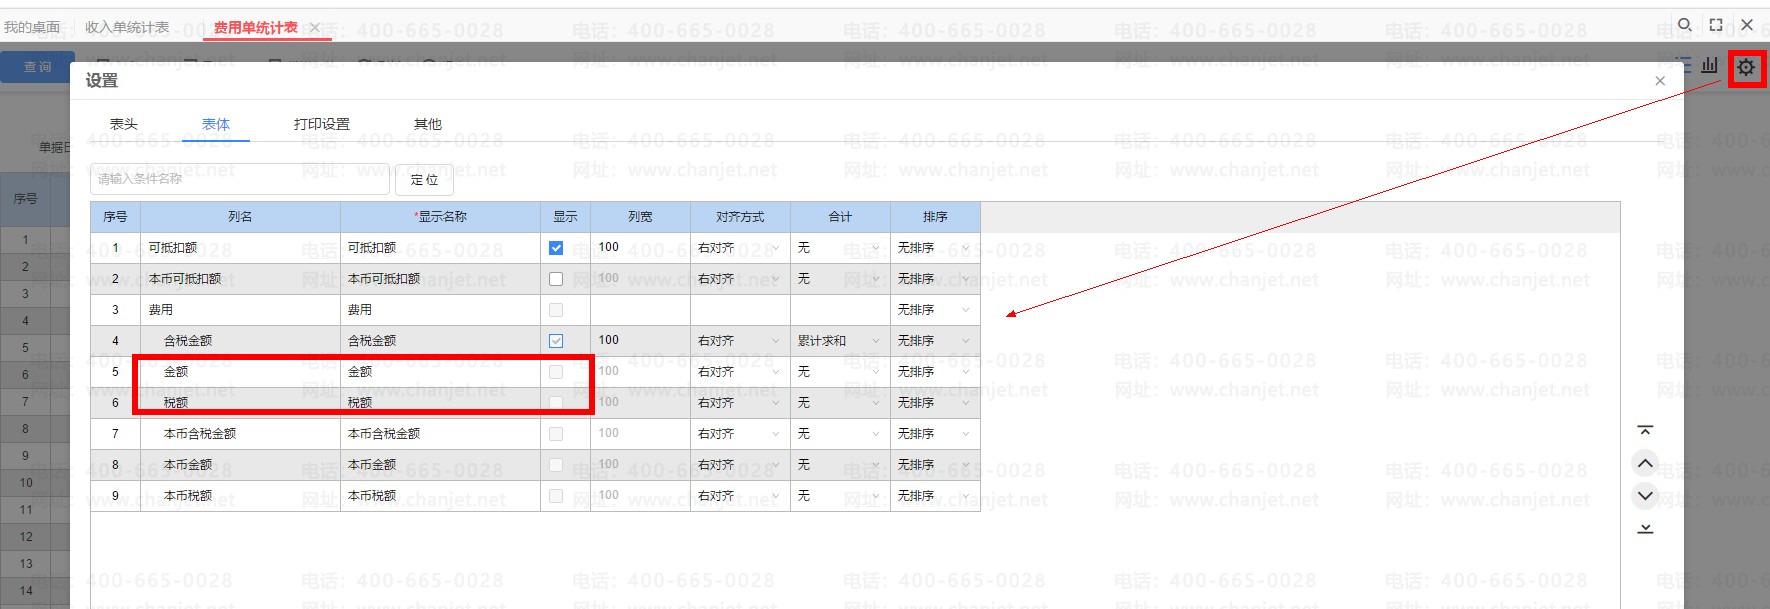The height and width of the screenshot is (609, 1770).
Task: Click the 合计 column header
Action: 840,217
